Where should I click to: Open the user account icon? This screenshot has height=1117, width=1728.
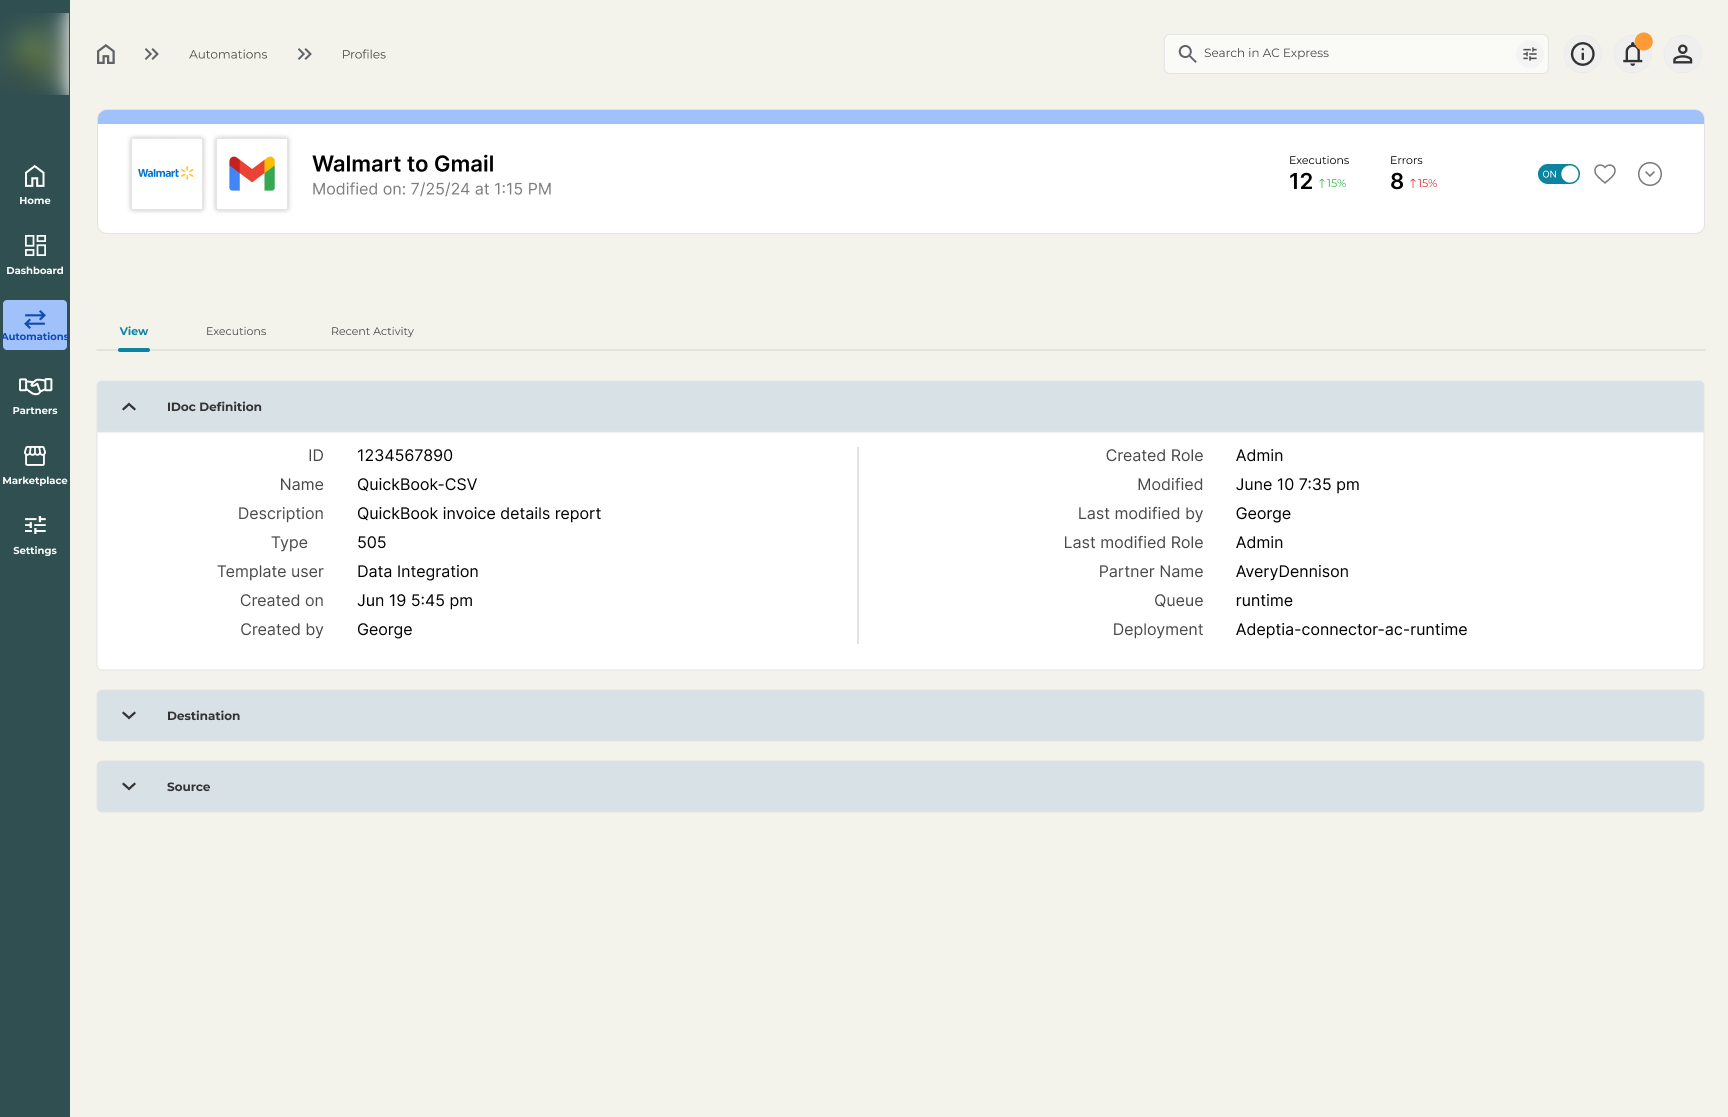[x=1682, y=54]
